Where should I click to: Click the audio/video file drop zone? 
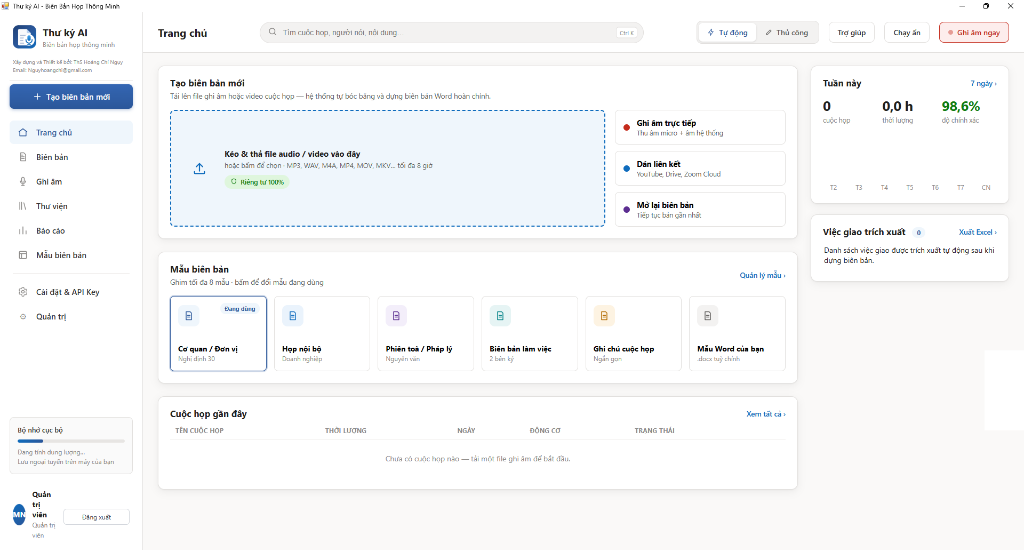(388, 169)
